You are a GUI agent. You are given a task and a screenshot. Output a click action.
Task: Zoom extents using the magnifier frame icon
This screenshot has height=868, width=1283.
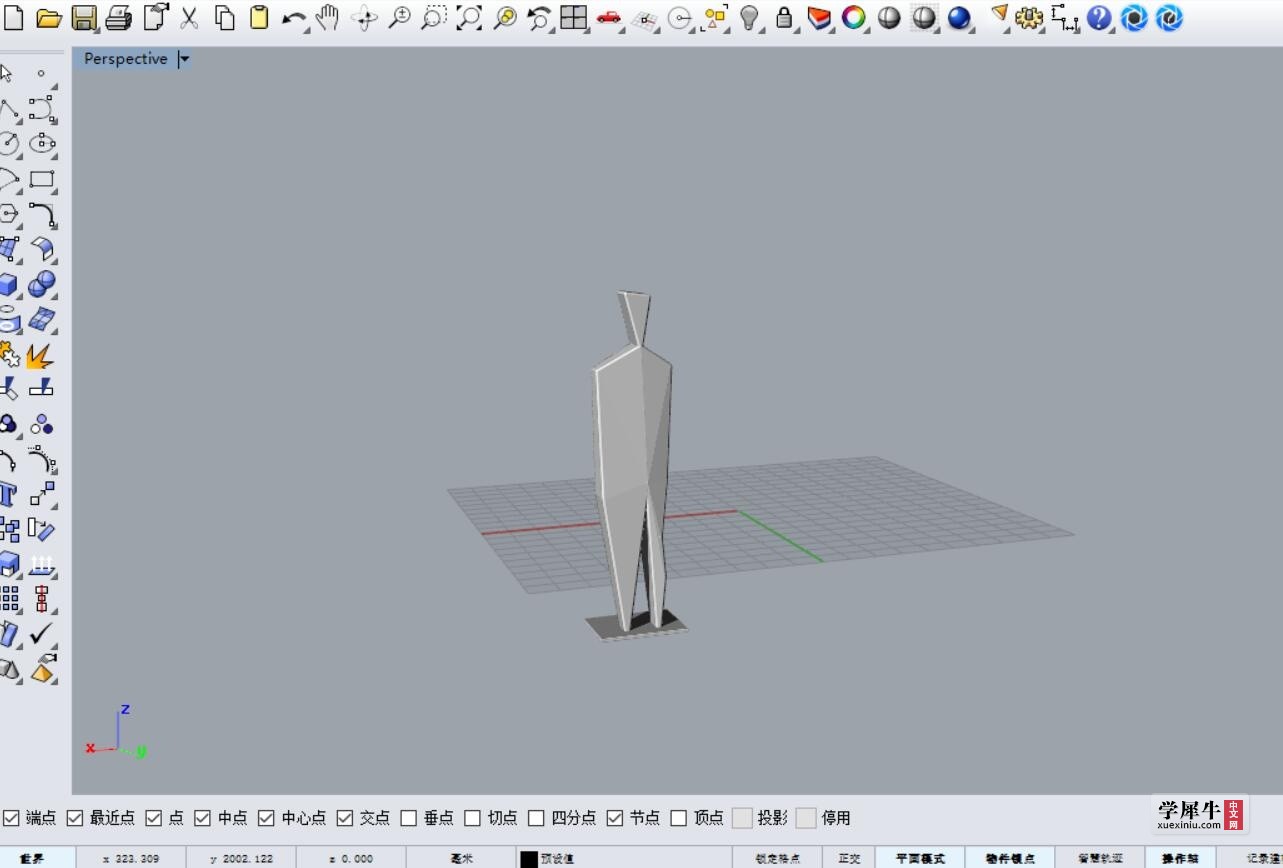point(468,18)
